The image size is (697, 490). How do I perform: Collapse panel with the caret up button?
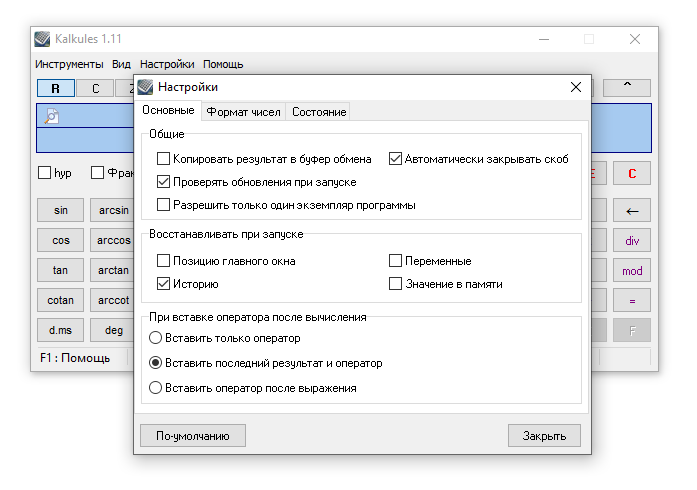pyautogui.click(x=627, y=87)
